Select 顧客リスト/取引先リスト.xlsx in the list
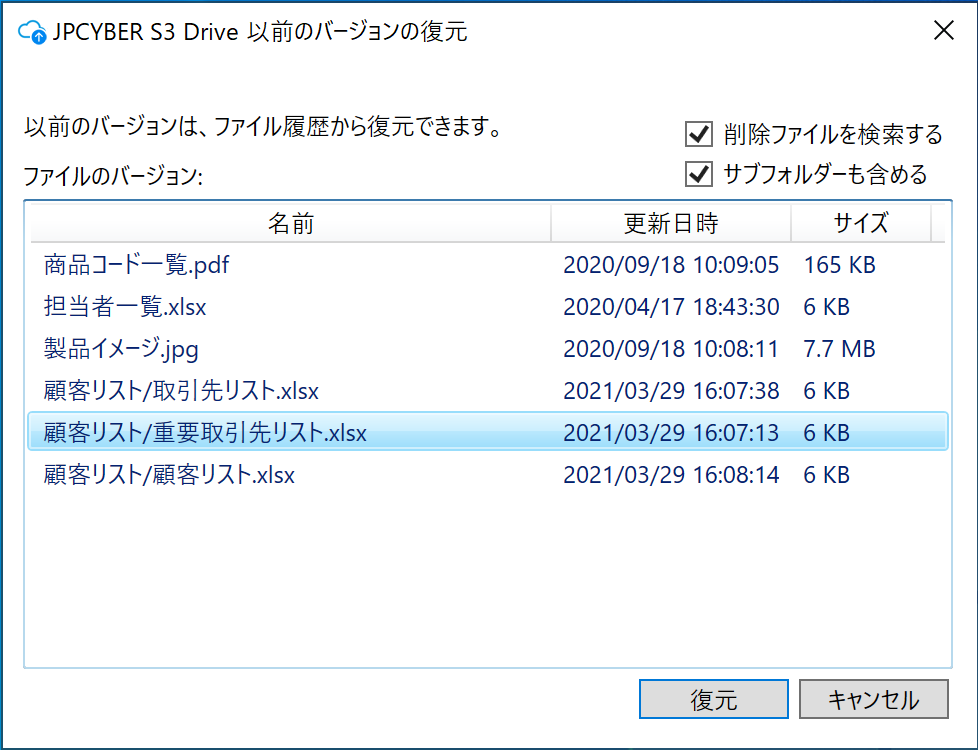The width and height of the screenshot is (978, 750). 181,391
